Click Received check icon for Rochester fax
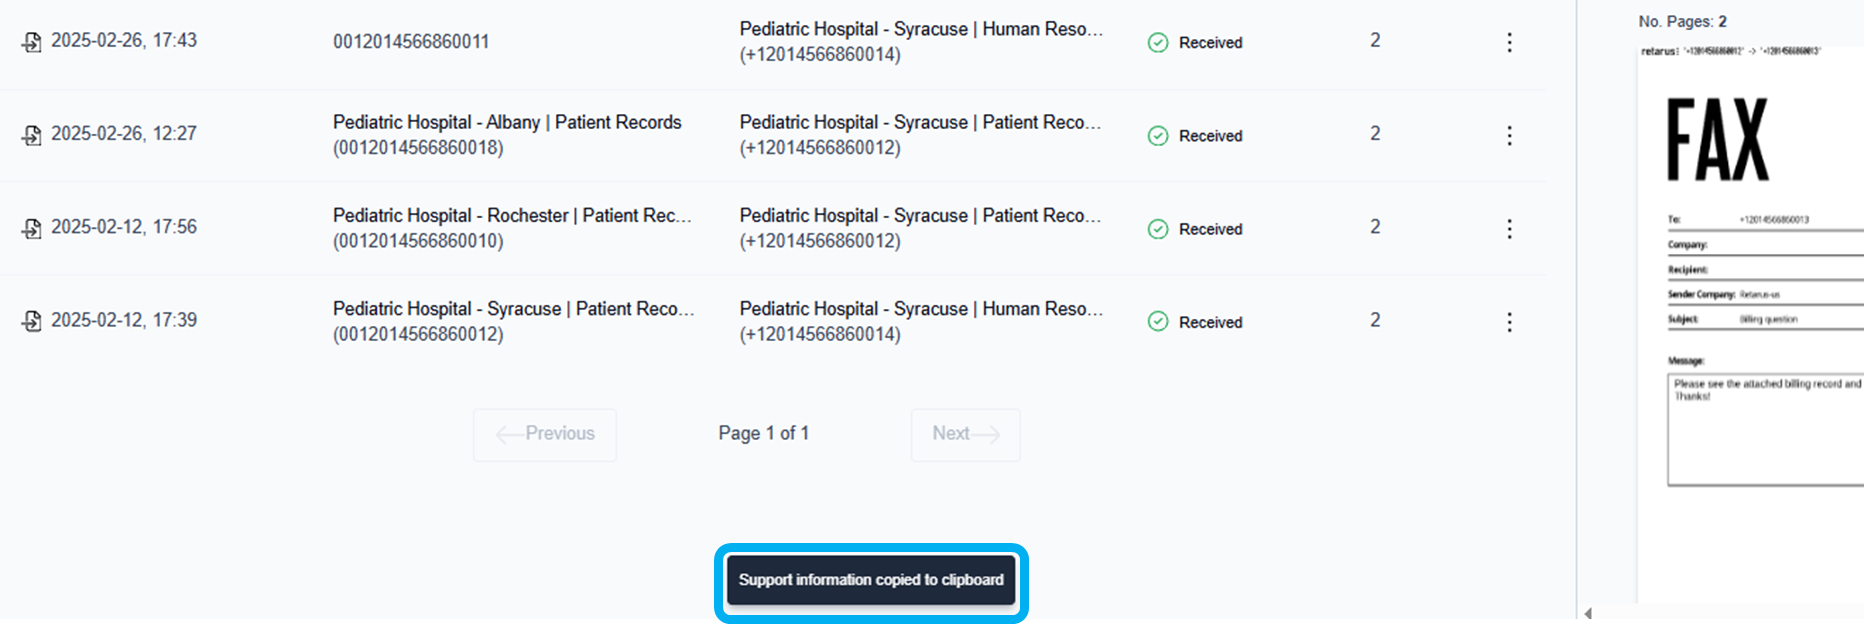The image size is (1864, 624). [x=1158, y=229]
